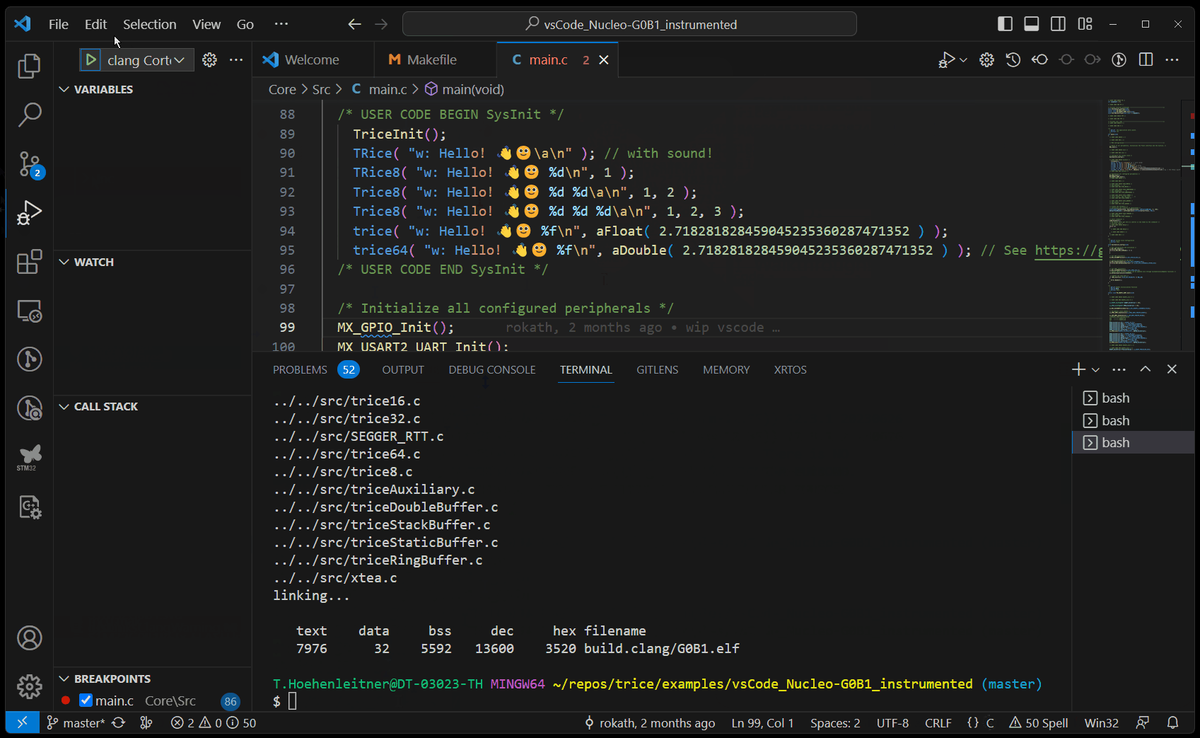Image resolution: width=1200 pixels, height=738 pixels.
Task: Open Accounts menu icon
Action: (x=30, y=637)
